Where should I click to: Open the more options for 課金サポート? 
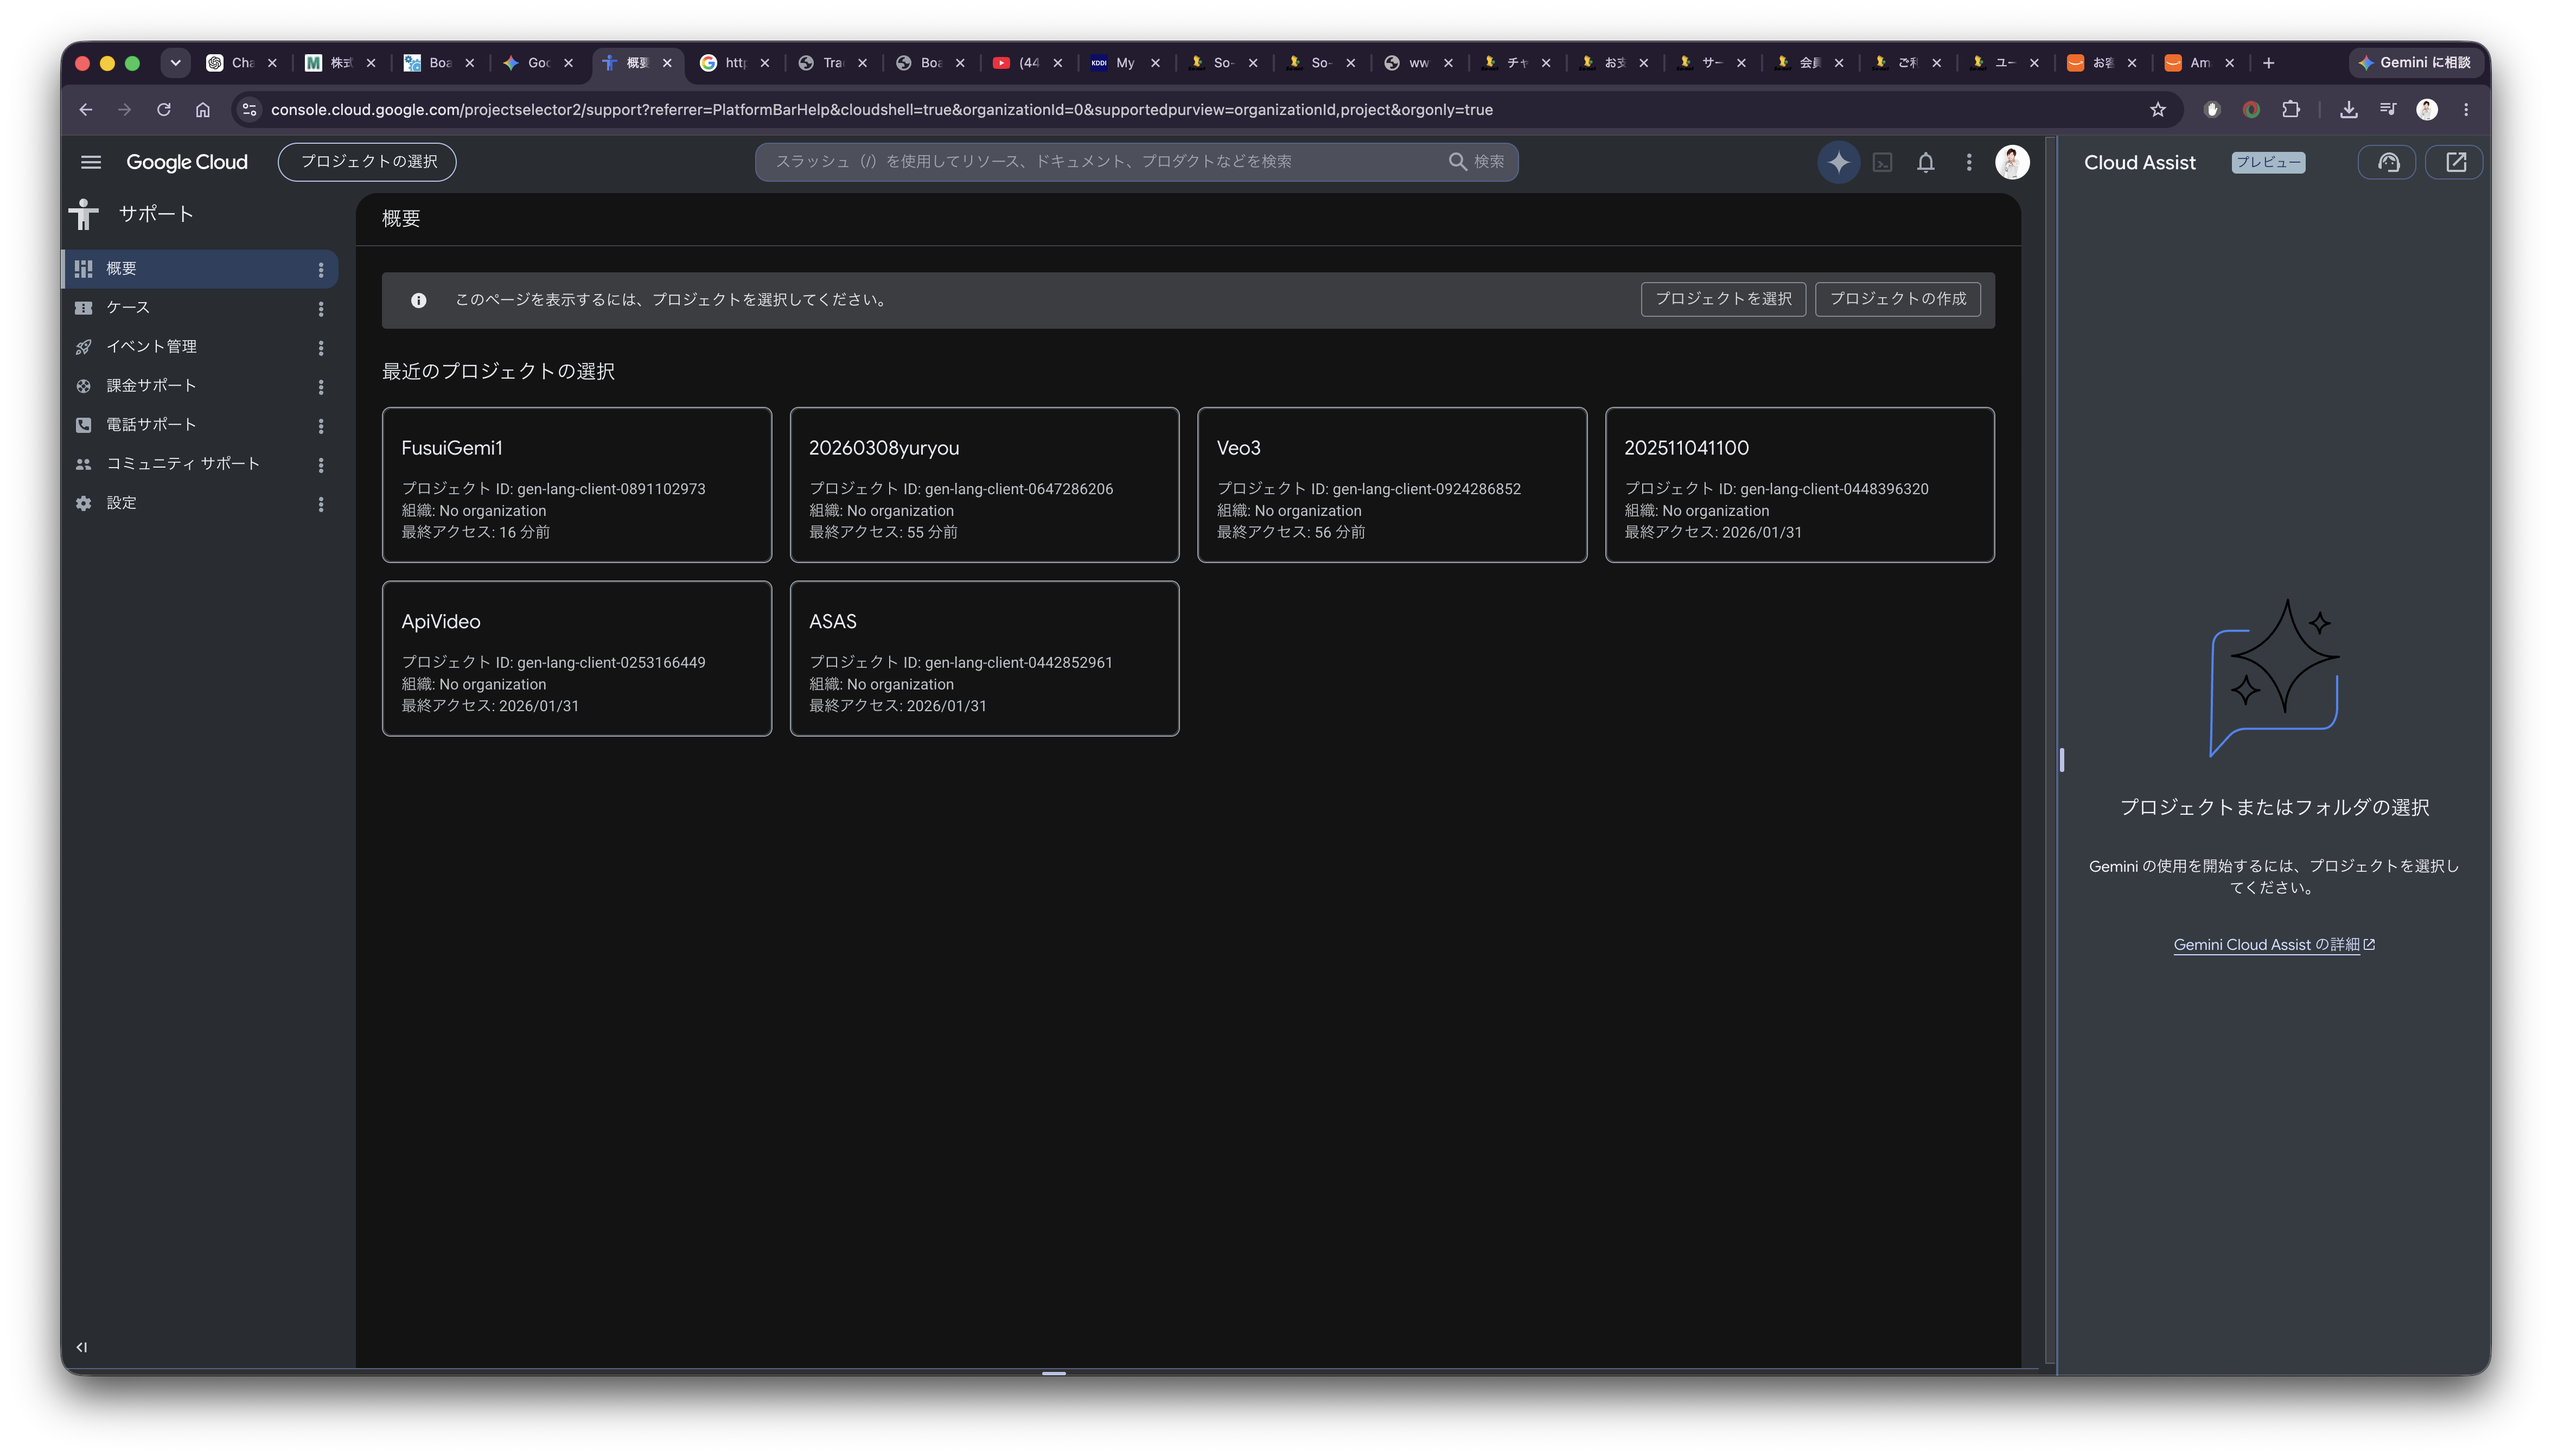pos(321,387)
